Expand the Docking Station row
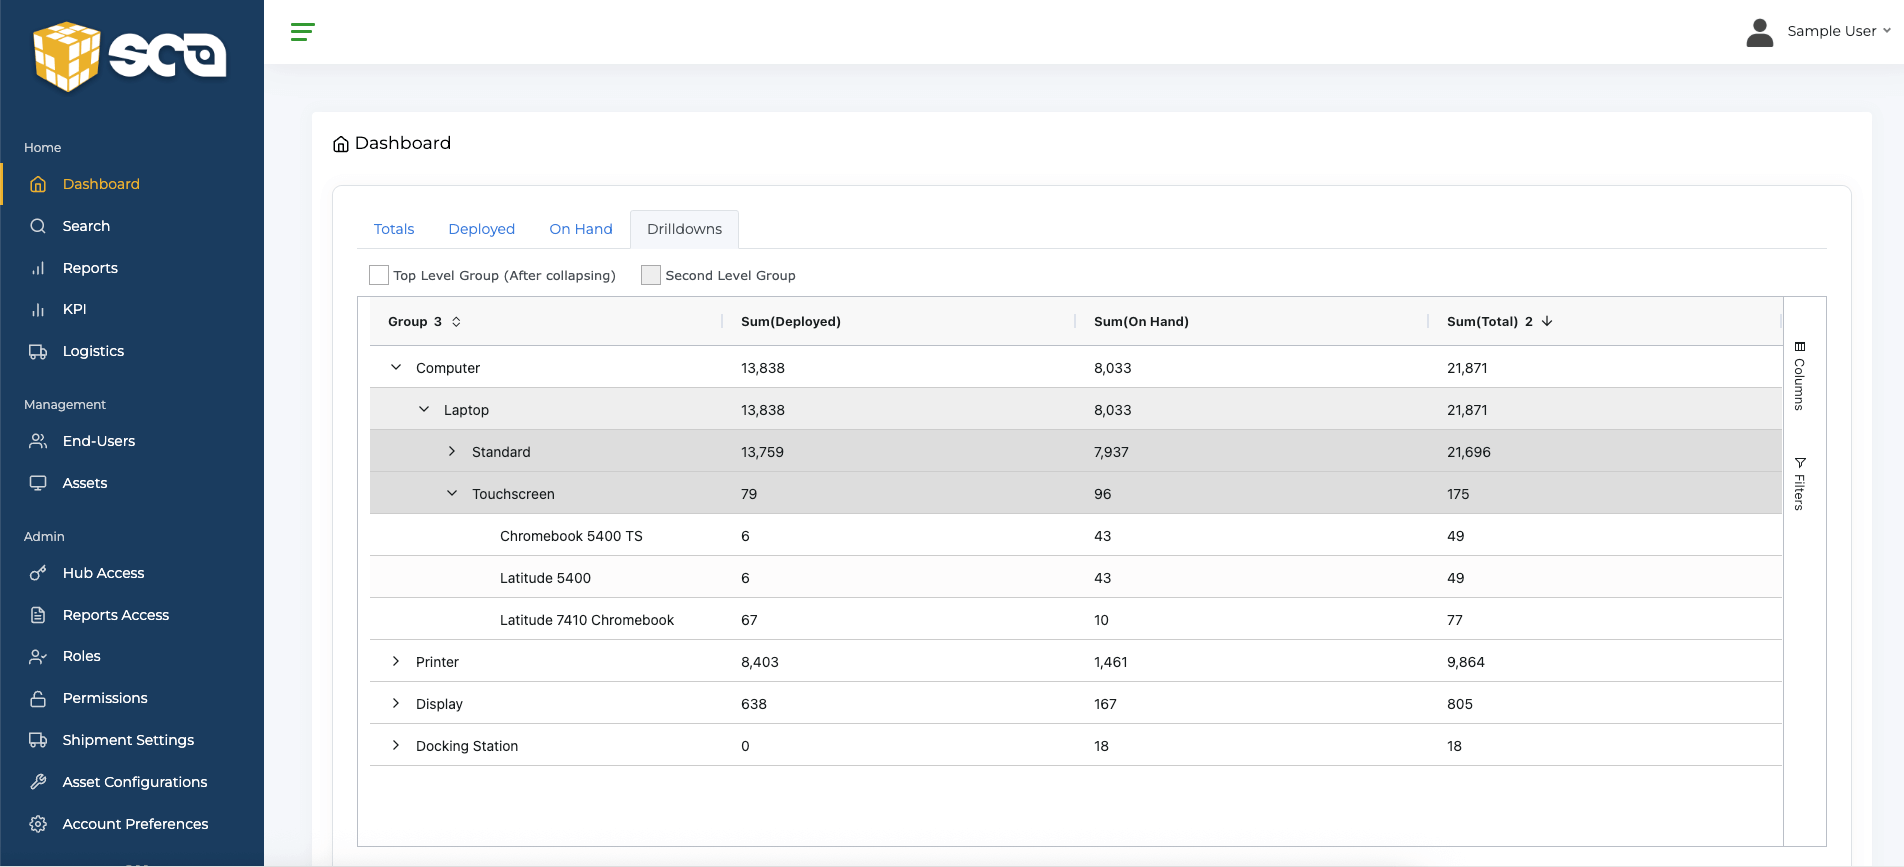 (396, 745)
